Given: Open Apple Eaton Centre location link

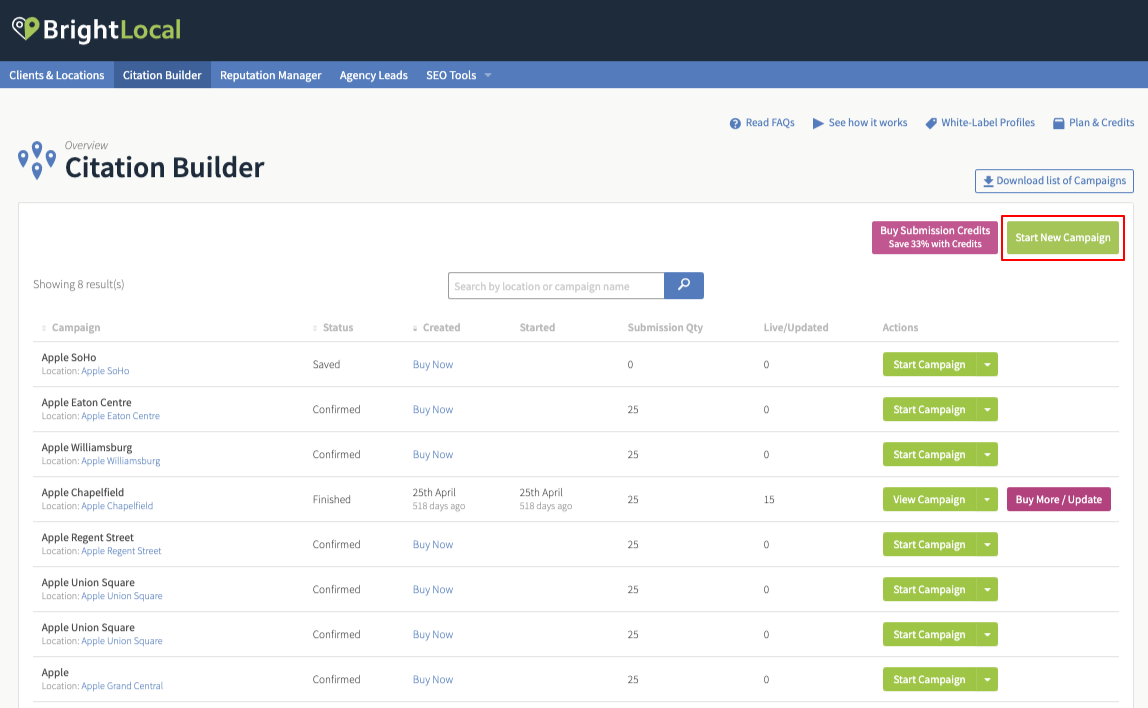Looking at the screenshot, I should pos(121,416).
